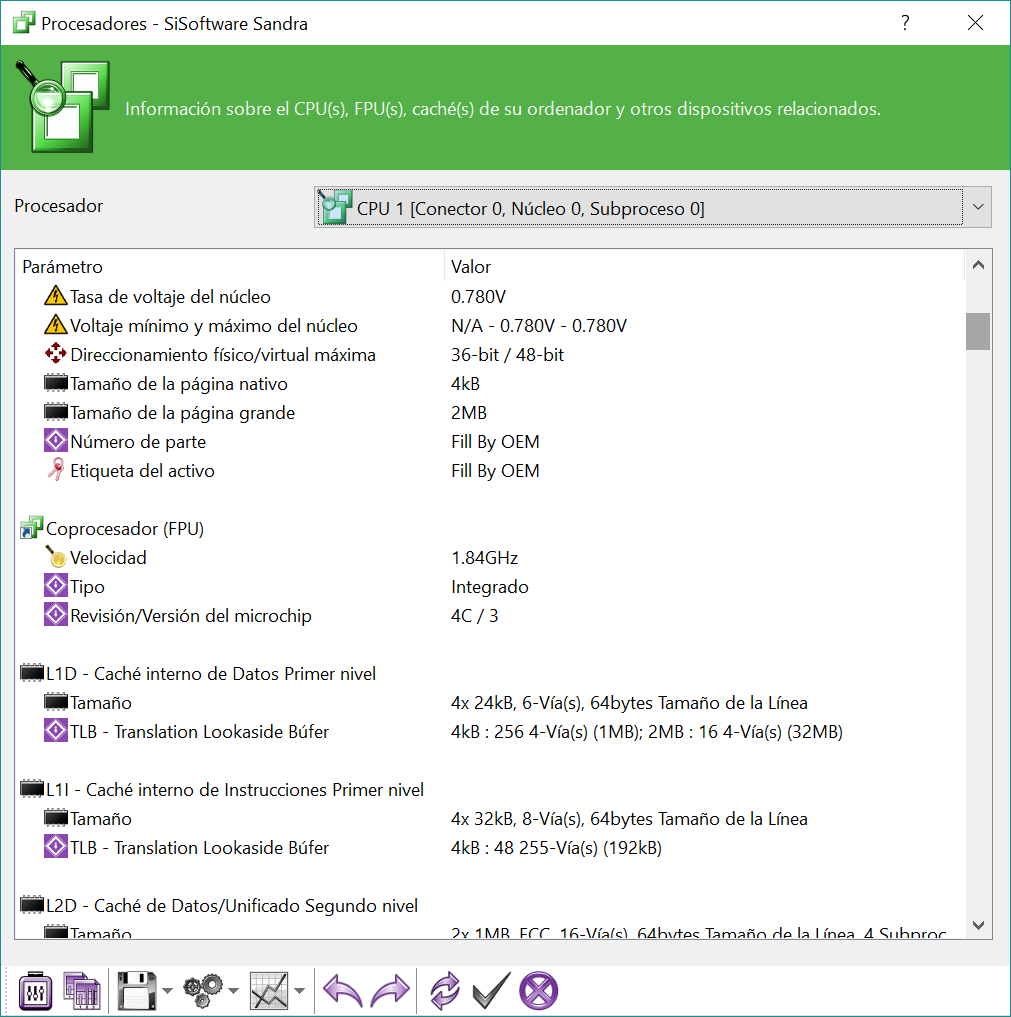Click the purple cancel X icon
This screenshot has width=1011, height=1017.
pyautogui.click(x=538, y=990)
